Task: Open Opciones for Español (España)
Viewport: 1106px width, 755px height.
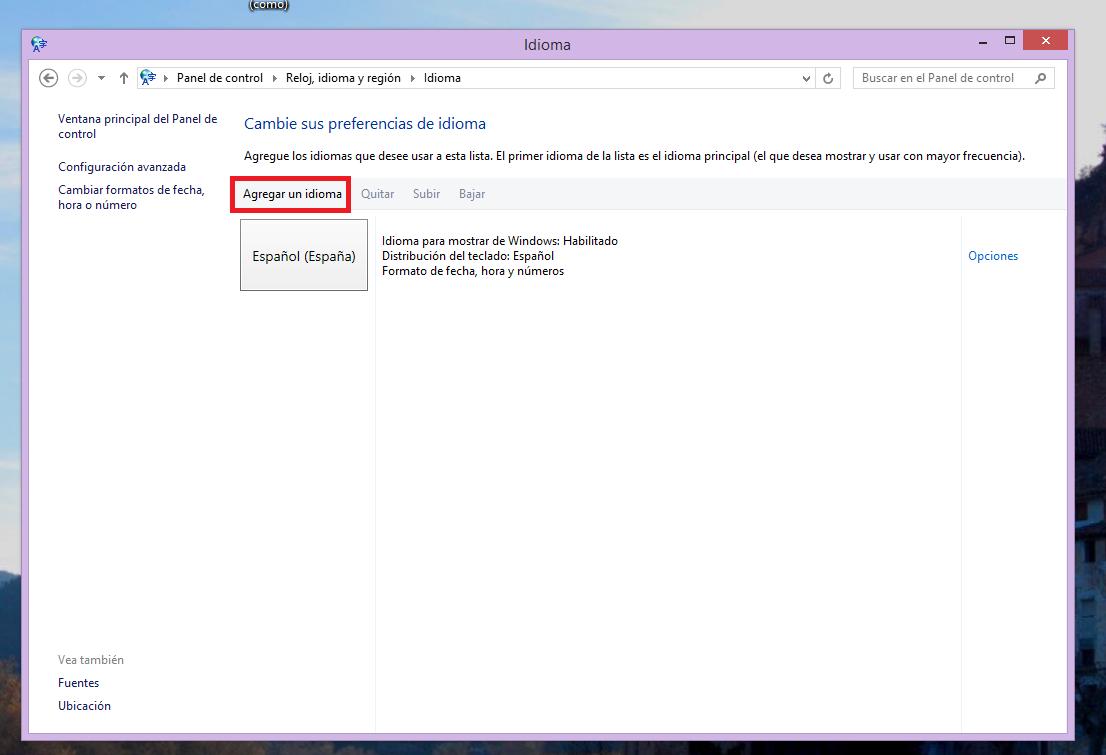Action: 992,256
